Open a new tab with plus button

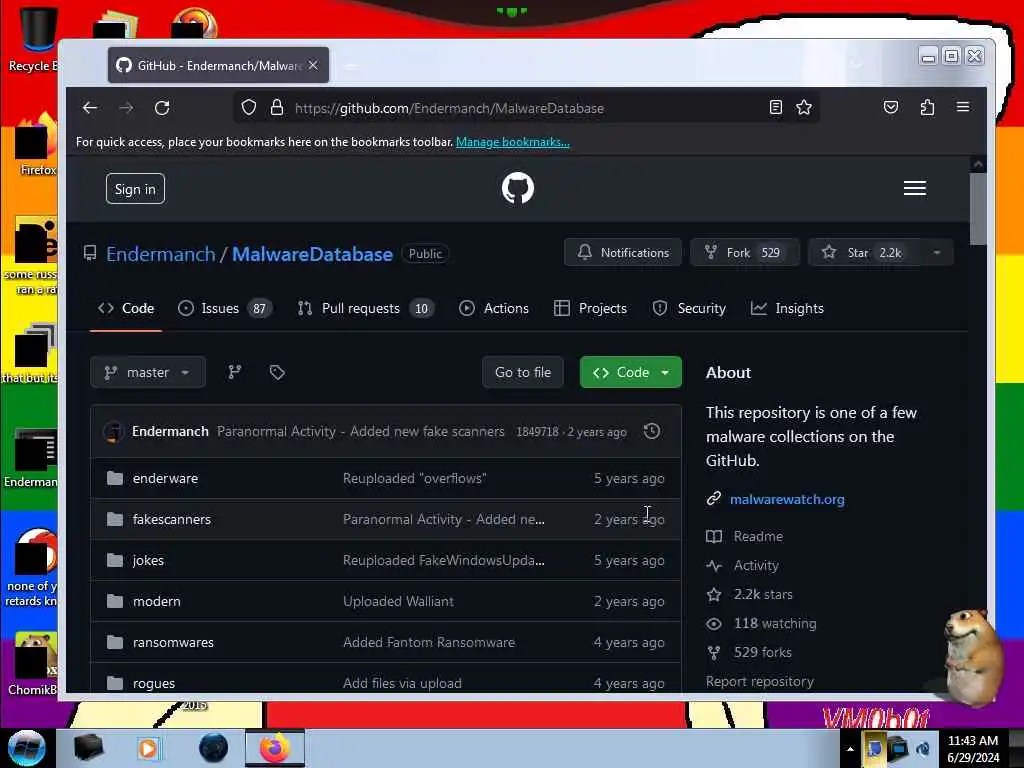[351, 65]
